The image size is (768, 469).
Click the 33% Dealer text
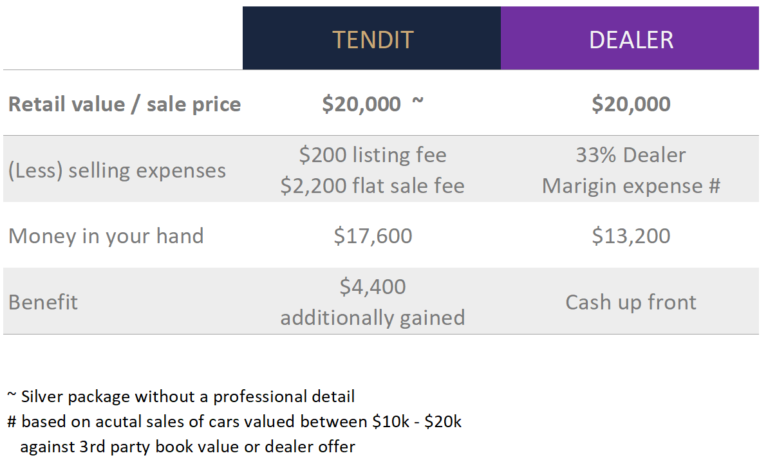coord(631,155)
